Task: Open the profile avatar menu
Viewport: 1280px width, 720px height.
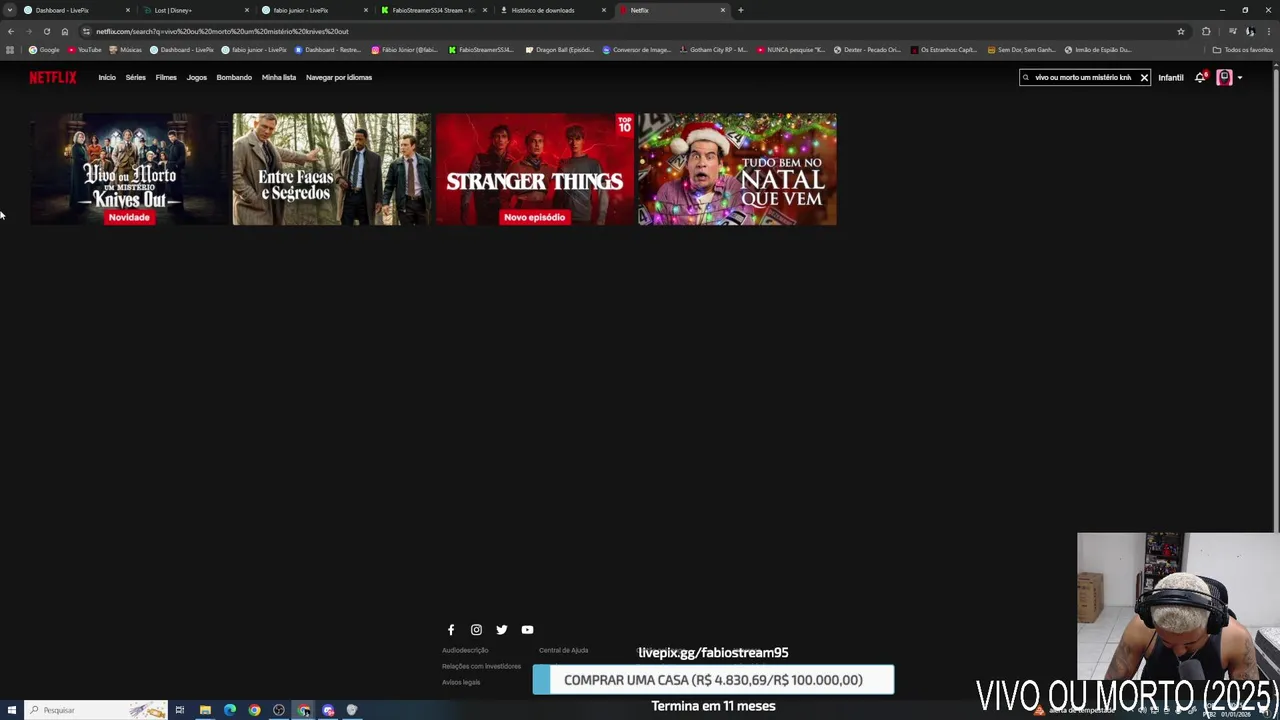Action: 1224,77
